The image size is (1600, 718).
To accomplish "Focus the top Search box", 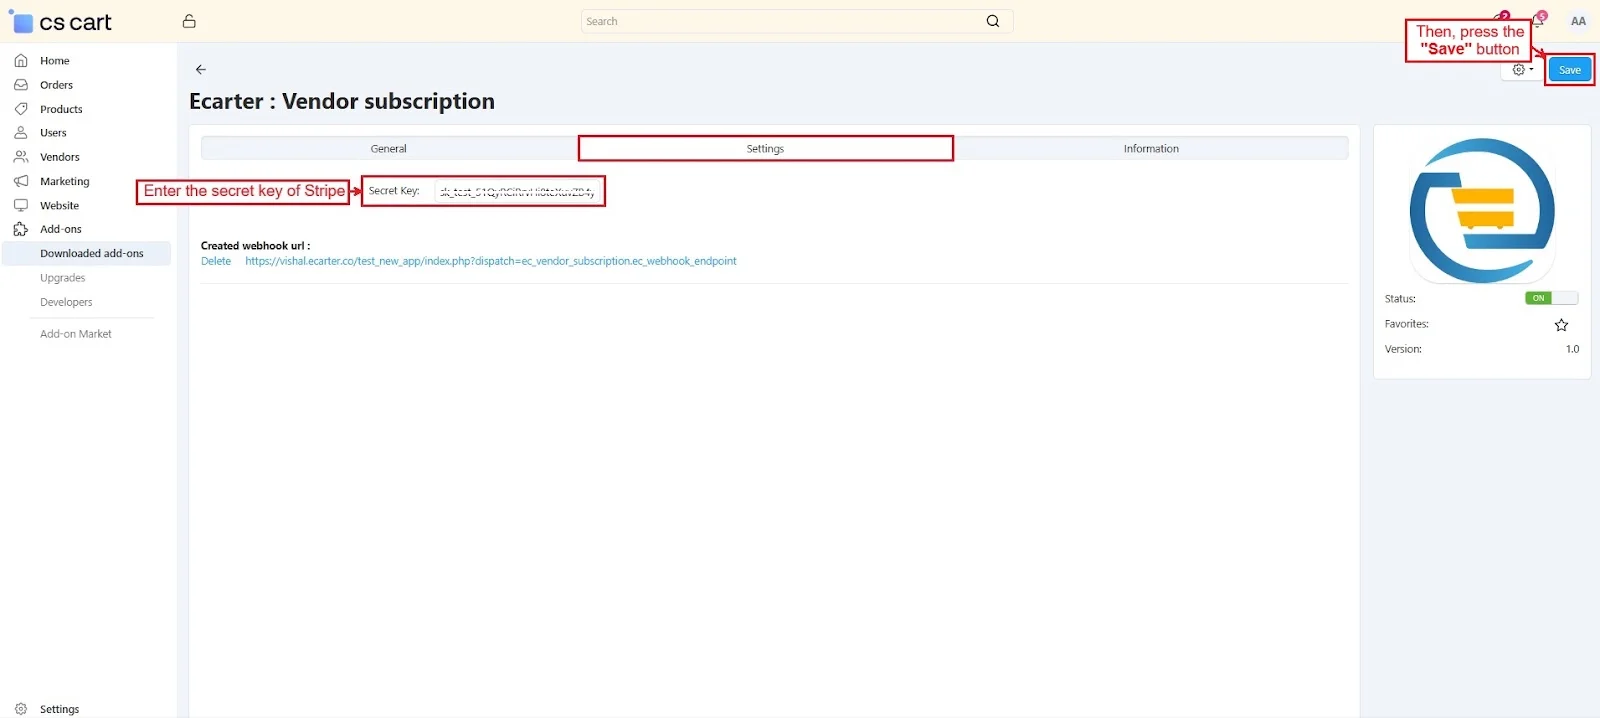I will tap(780, 21).
